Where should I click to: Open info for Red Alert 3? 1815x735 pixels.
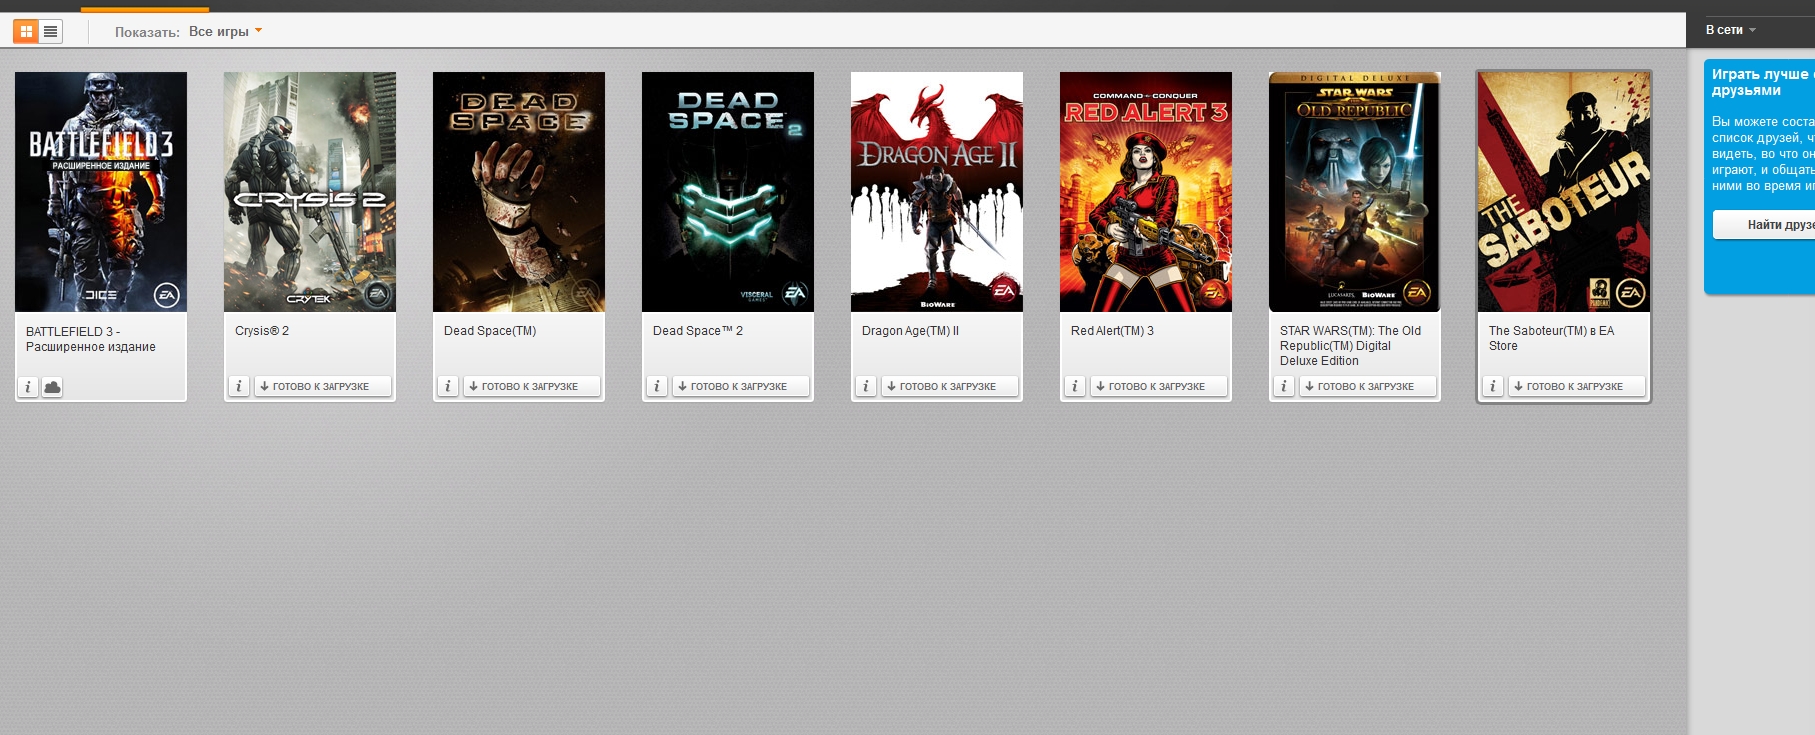pyautogui.click(x=1074, y=386)
